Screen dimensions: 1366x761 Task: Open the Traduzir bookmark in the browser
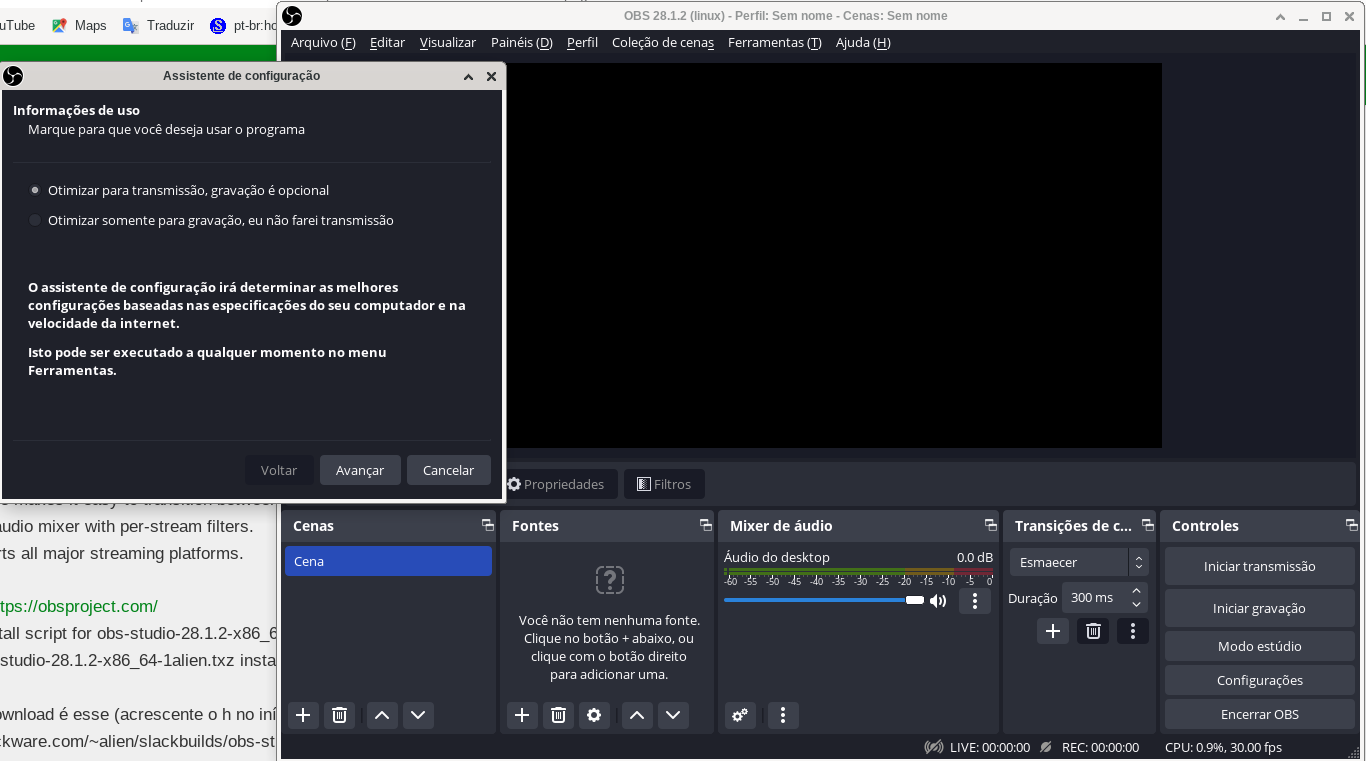159,25
